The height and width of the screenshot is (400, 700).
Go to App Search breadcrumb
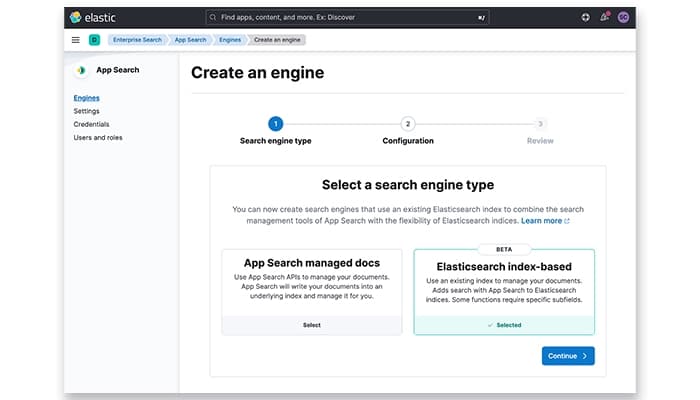tap(191, 40)
